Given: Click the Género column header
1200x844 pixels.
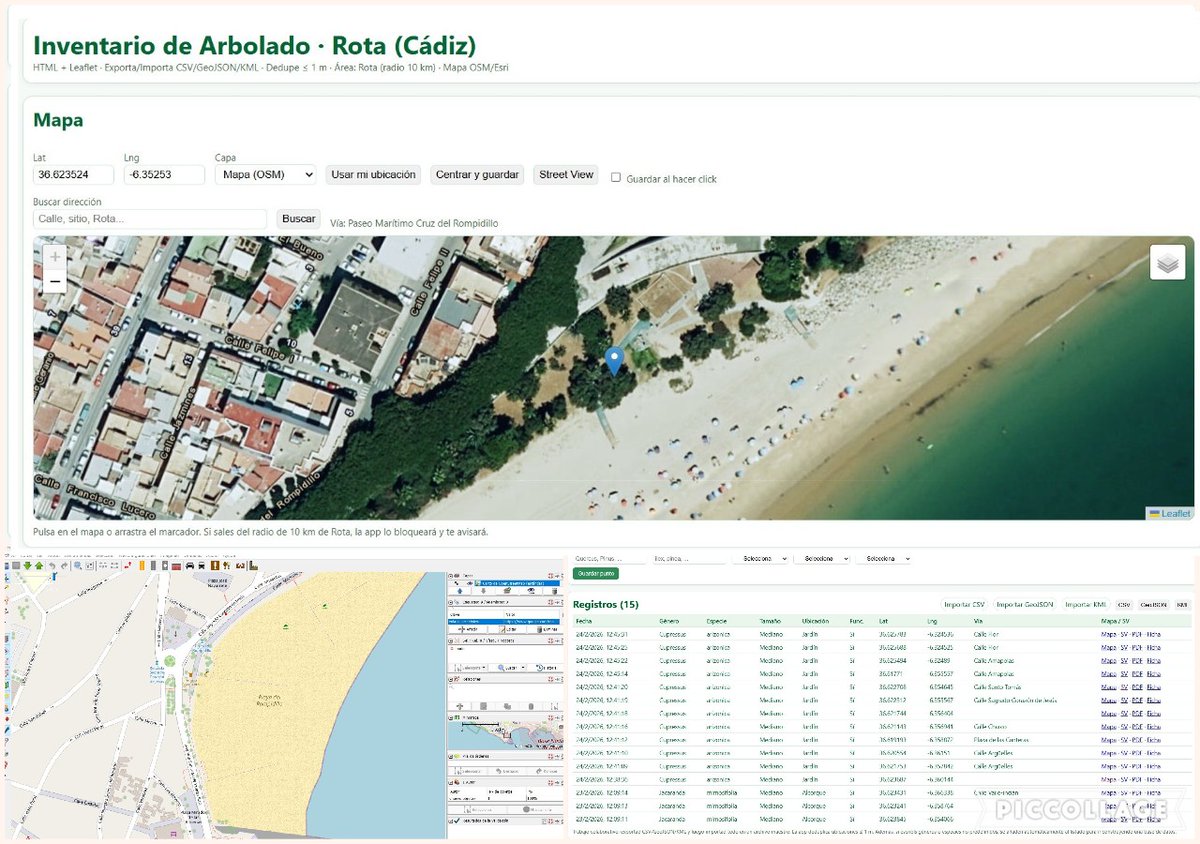Looking at the screenshot, I should tap(669, 621).
